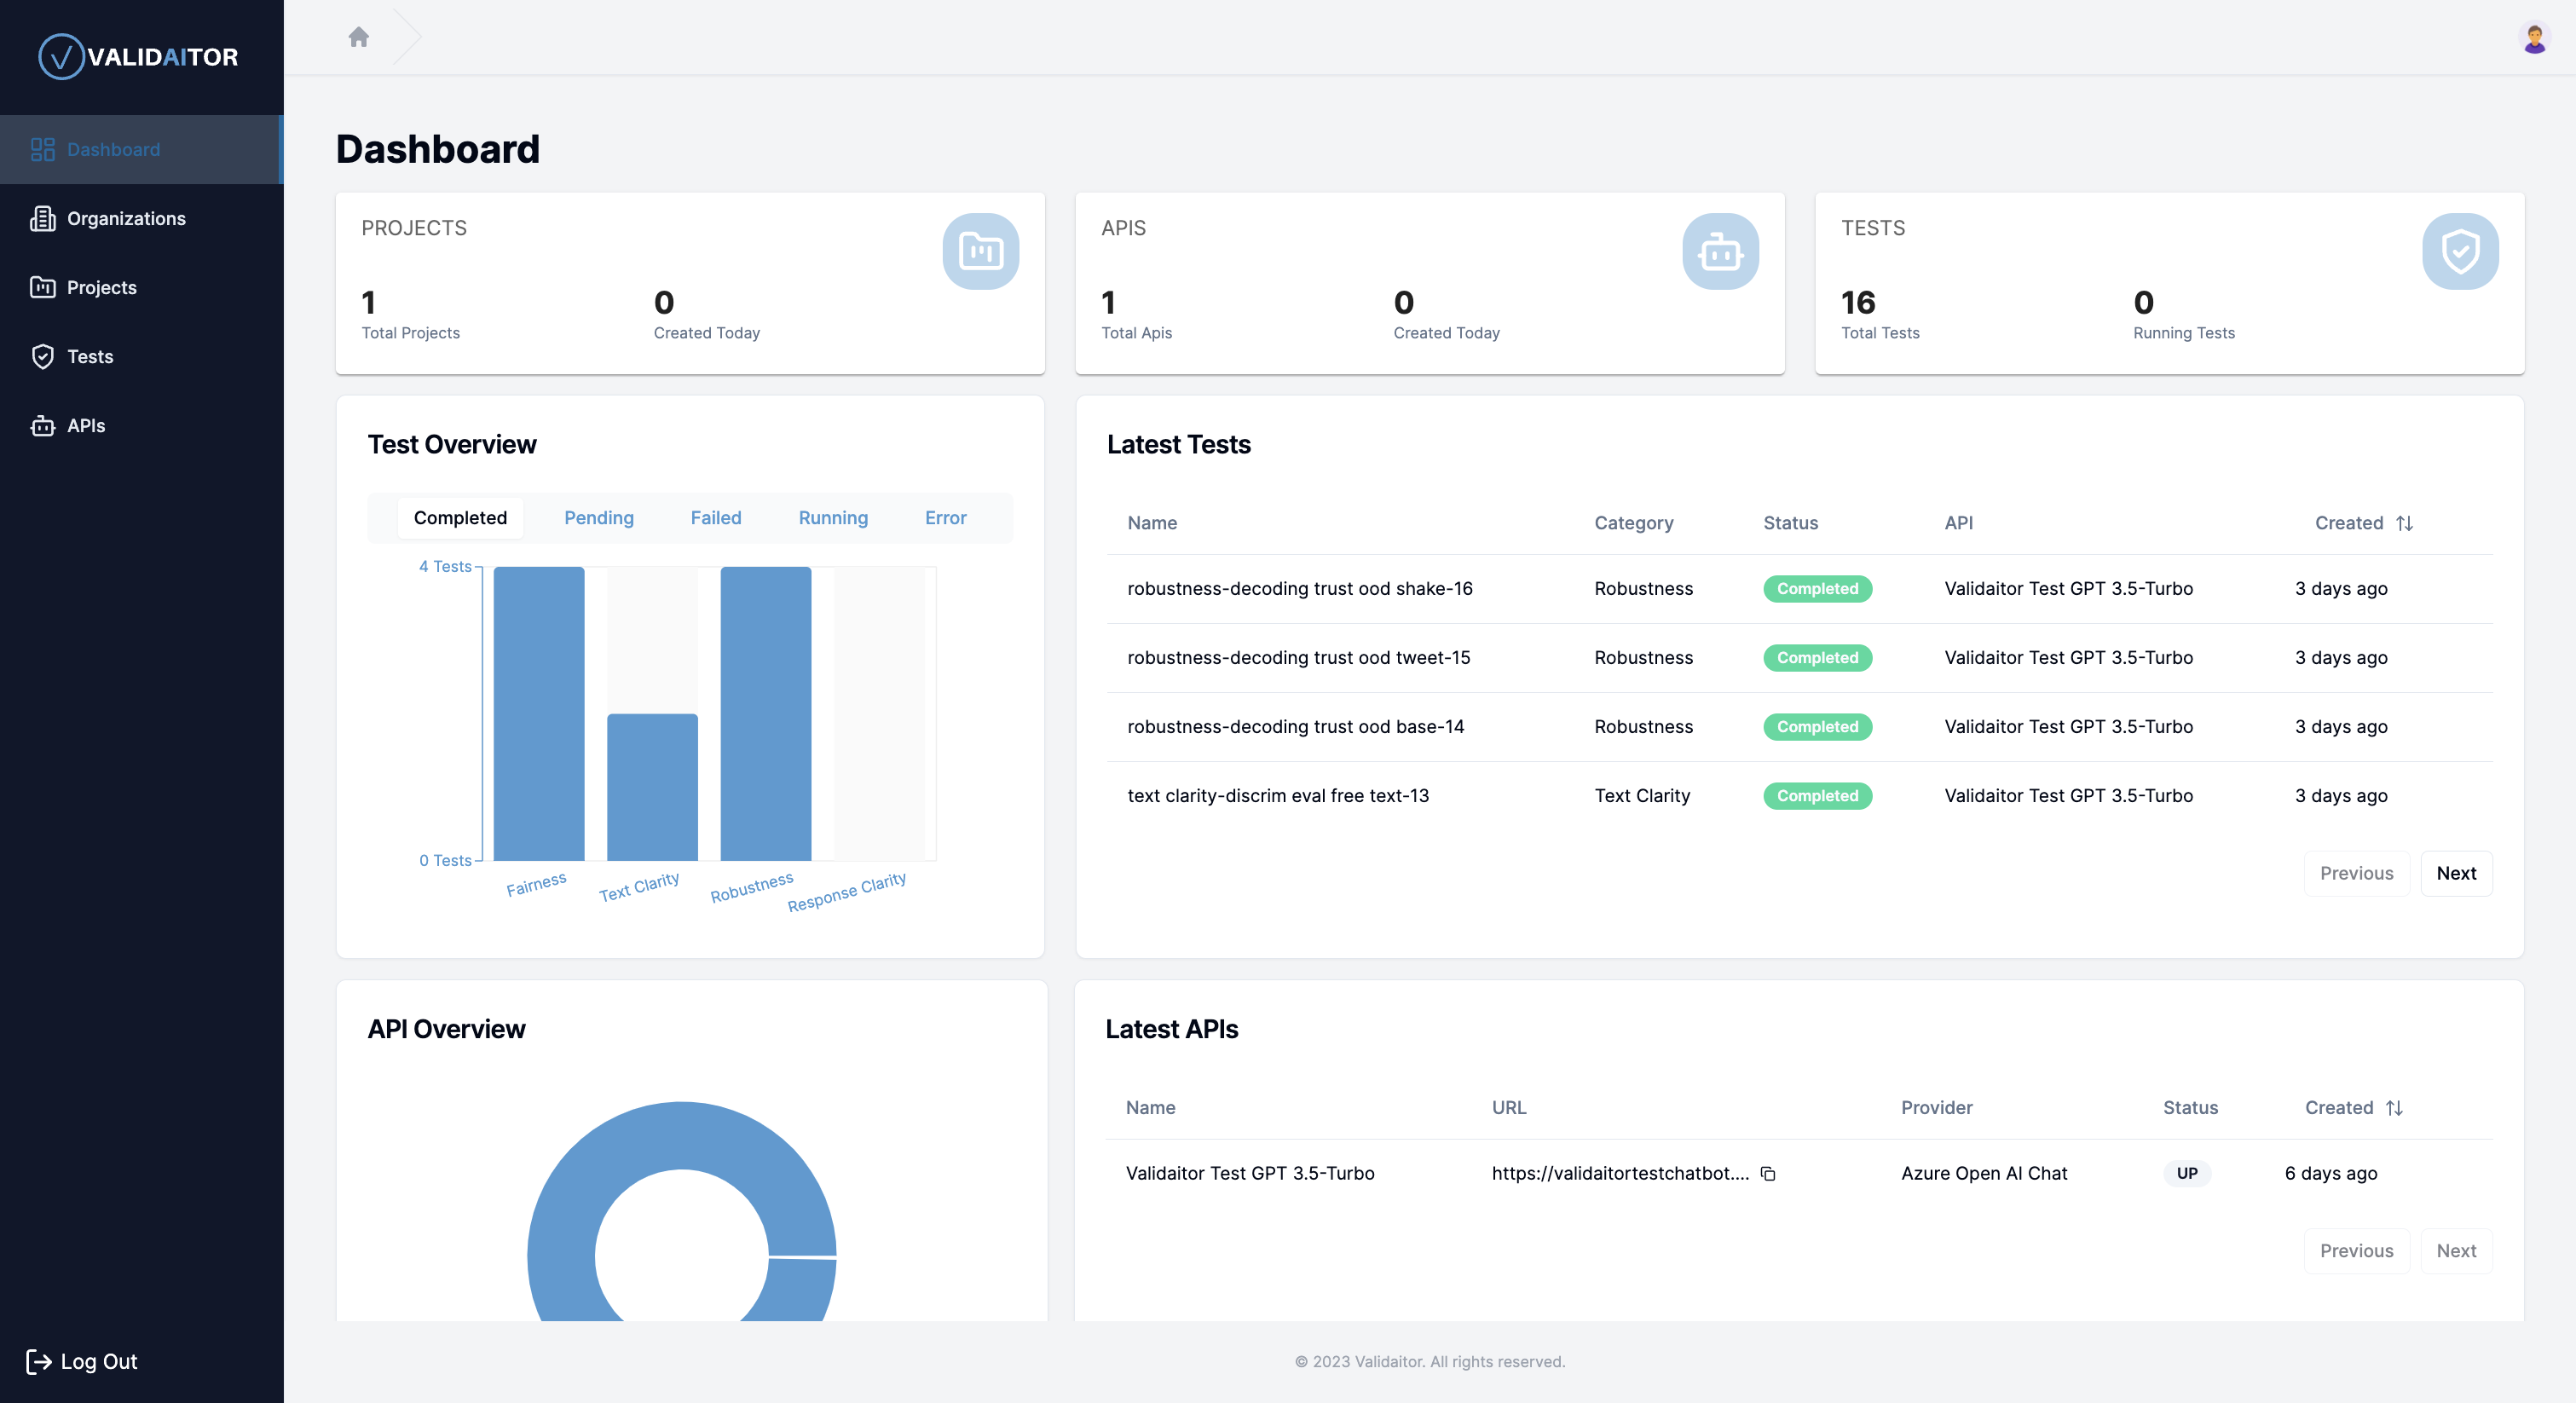
Task: Click Category column header
Action: 1633,523
